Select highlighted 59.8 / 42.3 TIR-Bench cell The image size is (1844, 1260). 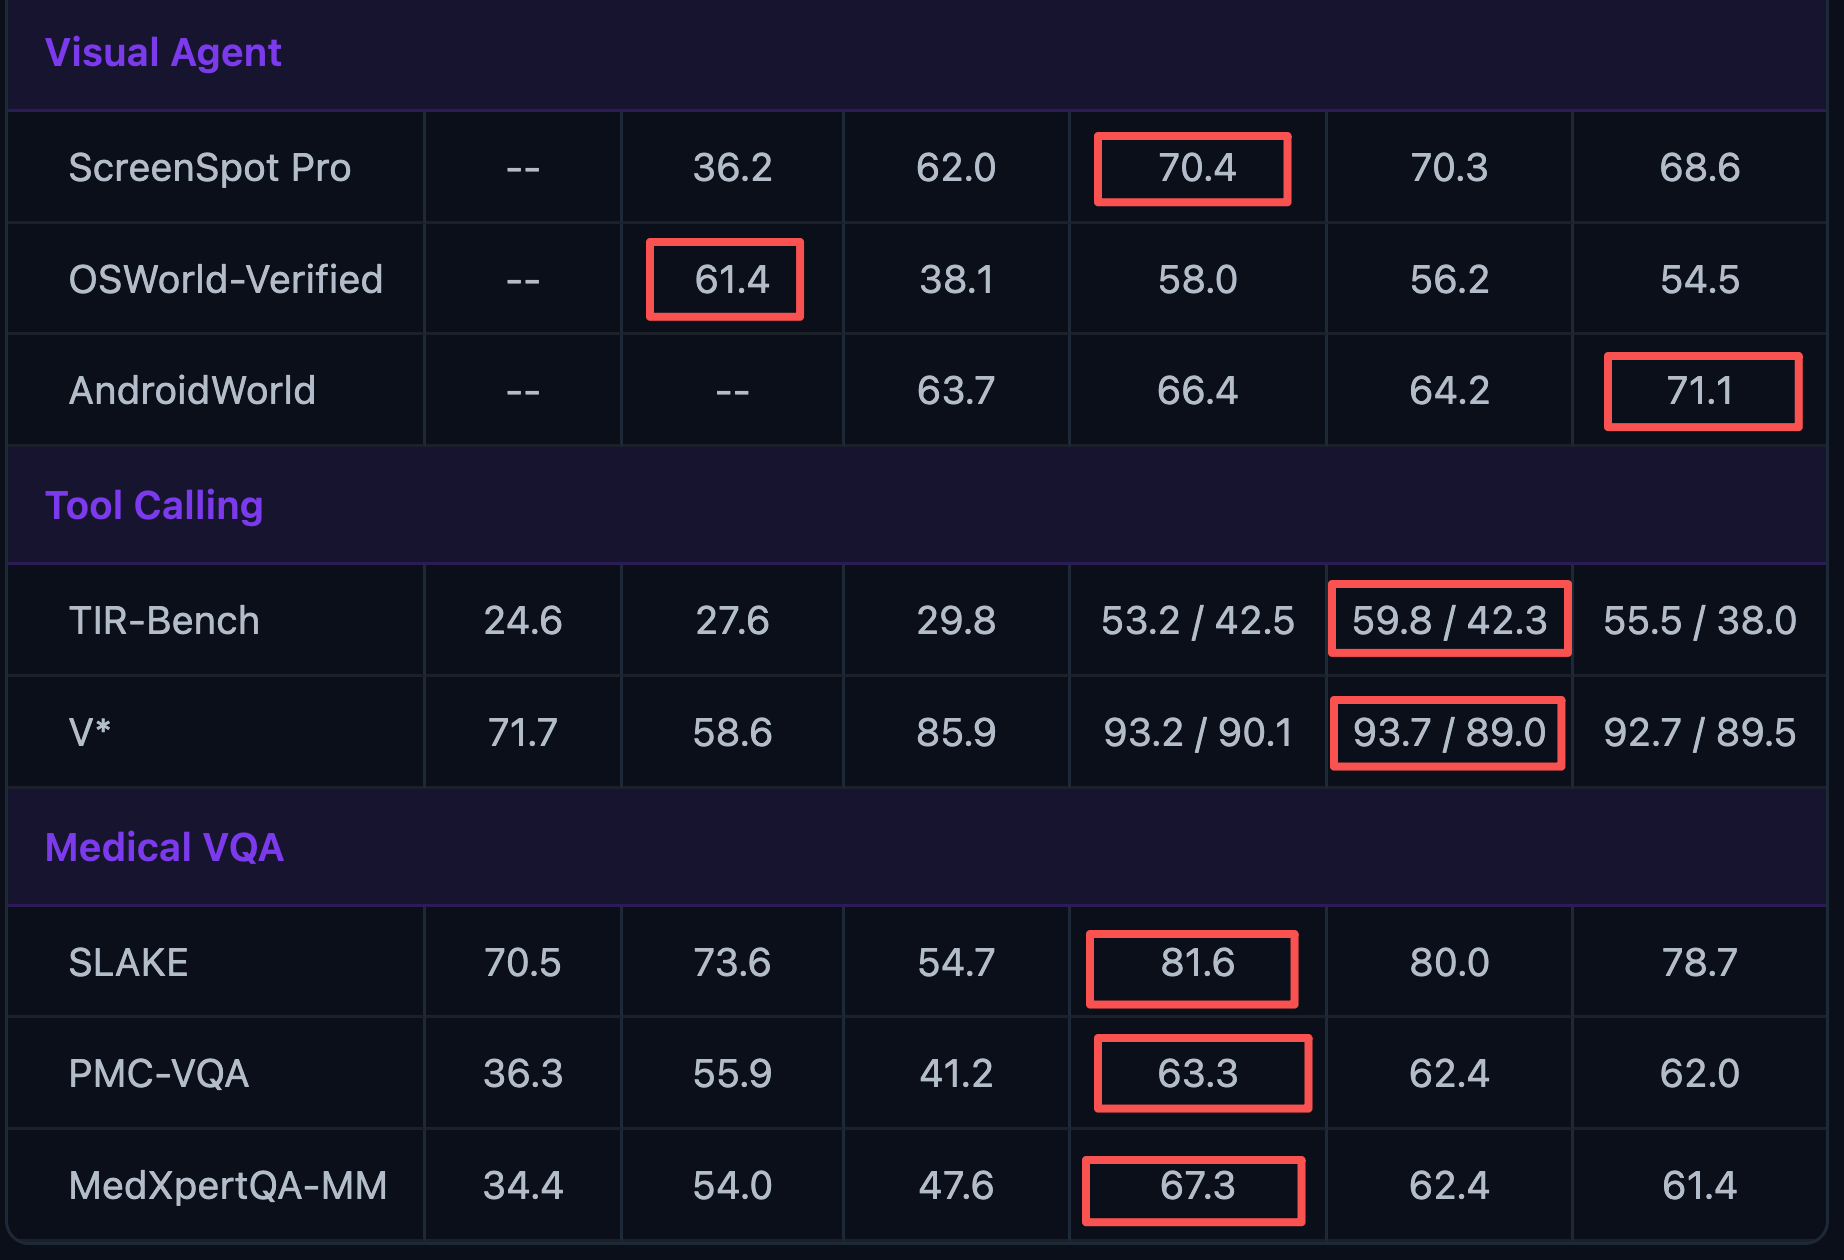[1449, 621]
